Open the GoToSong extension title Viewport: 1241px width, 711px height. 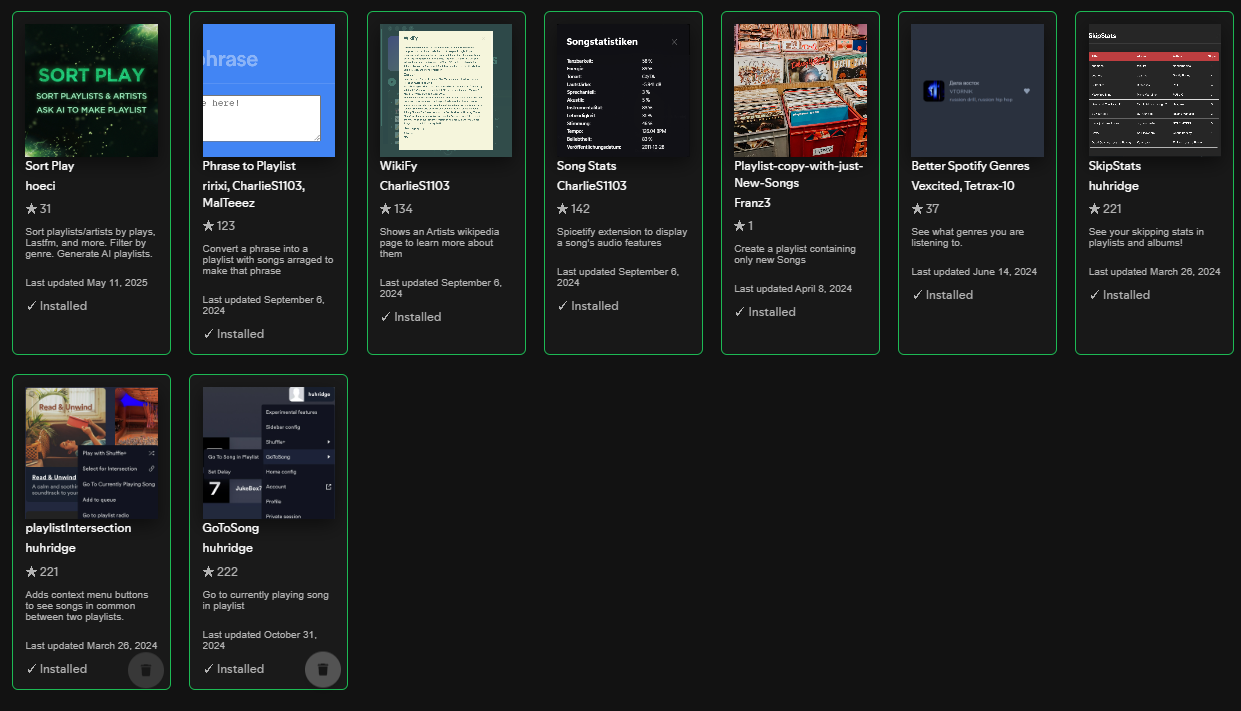pos(231,528)
